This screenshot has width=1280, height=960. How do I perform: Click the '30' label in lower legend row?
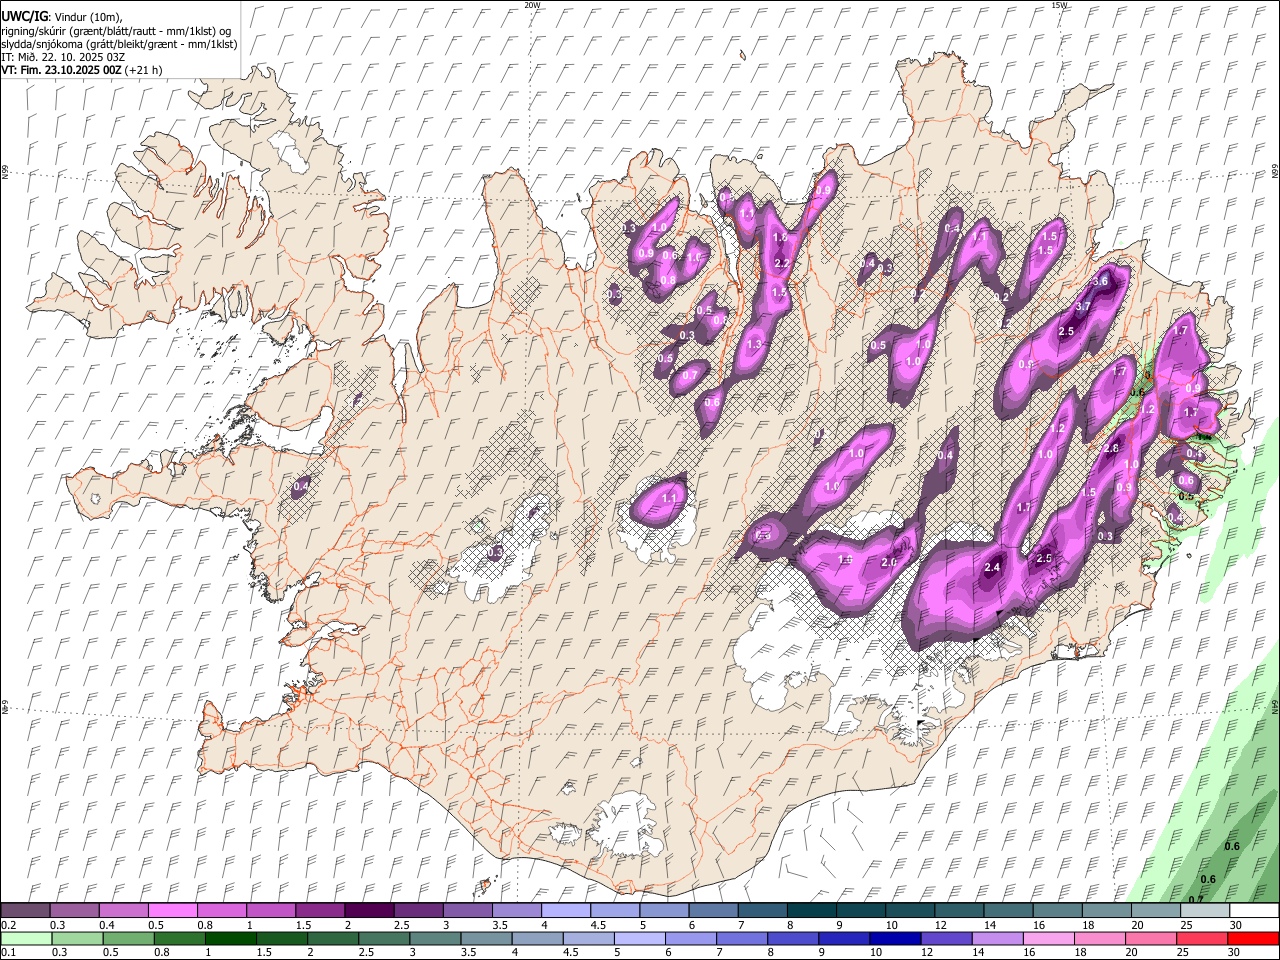coord(1236,952)
